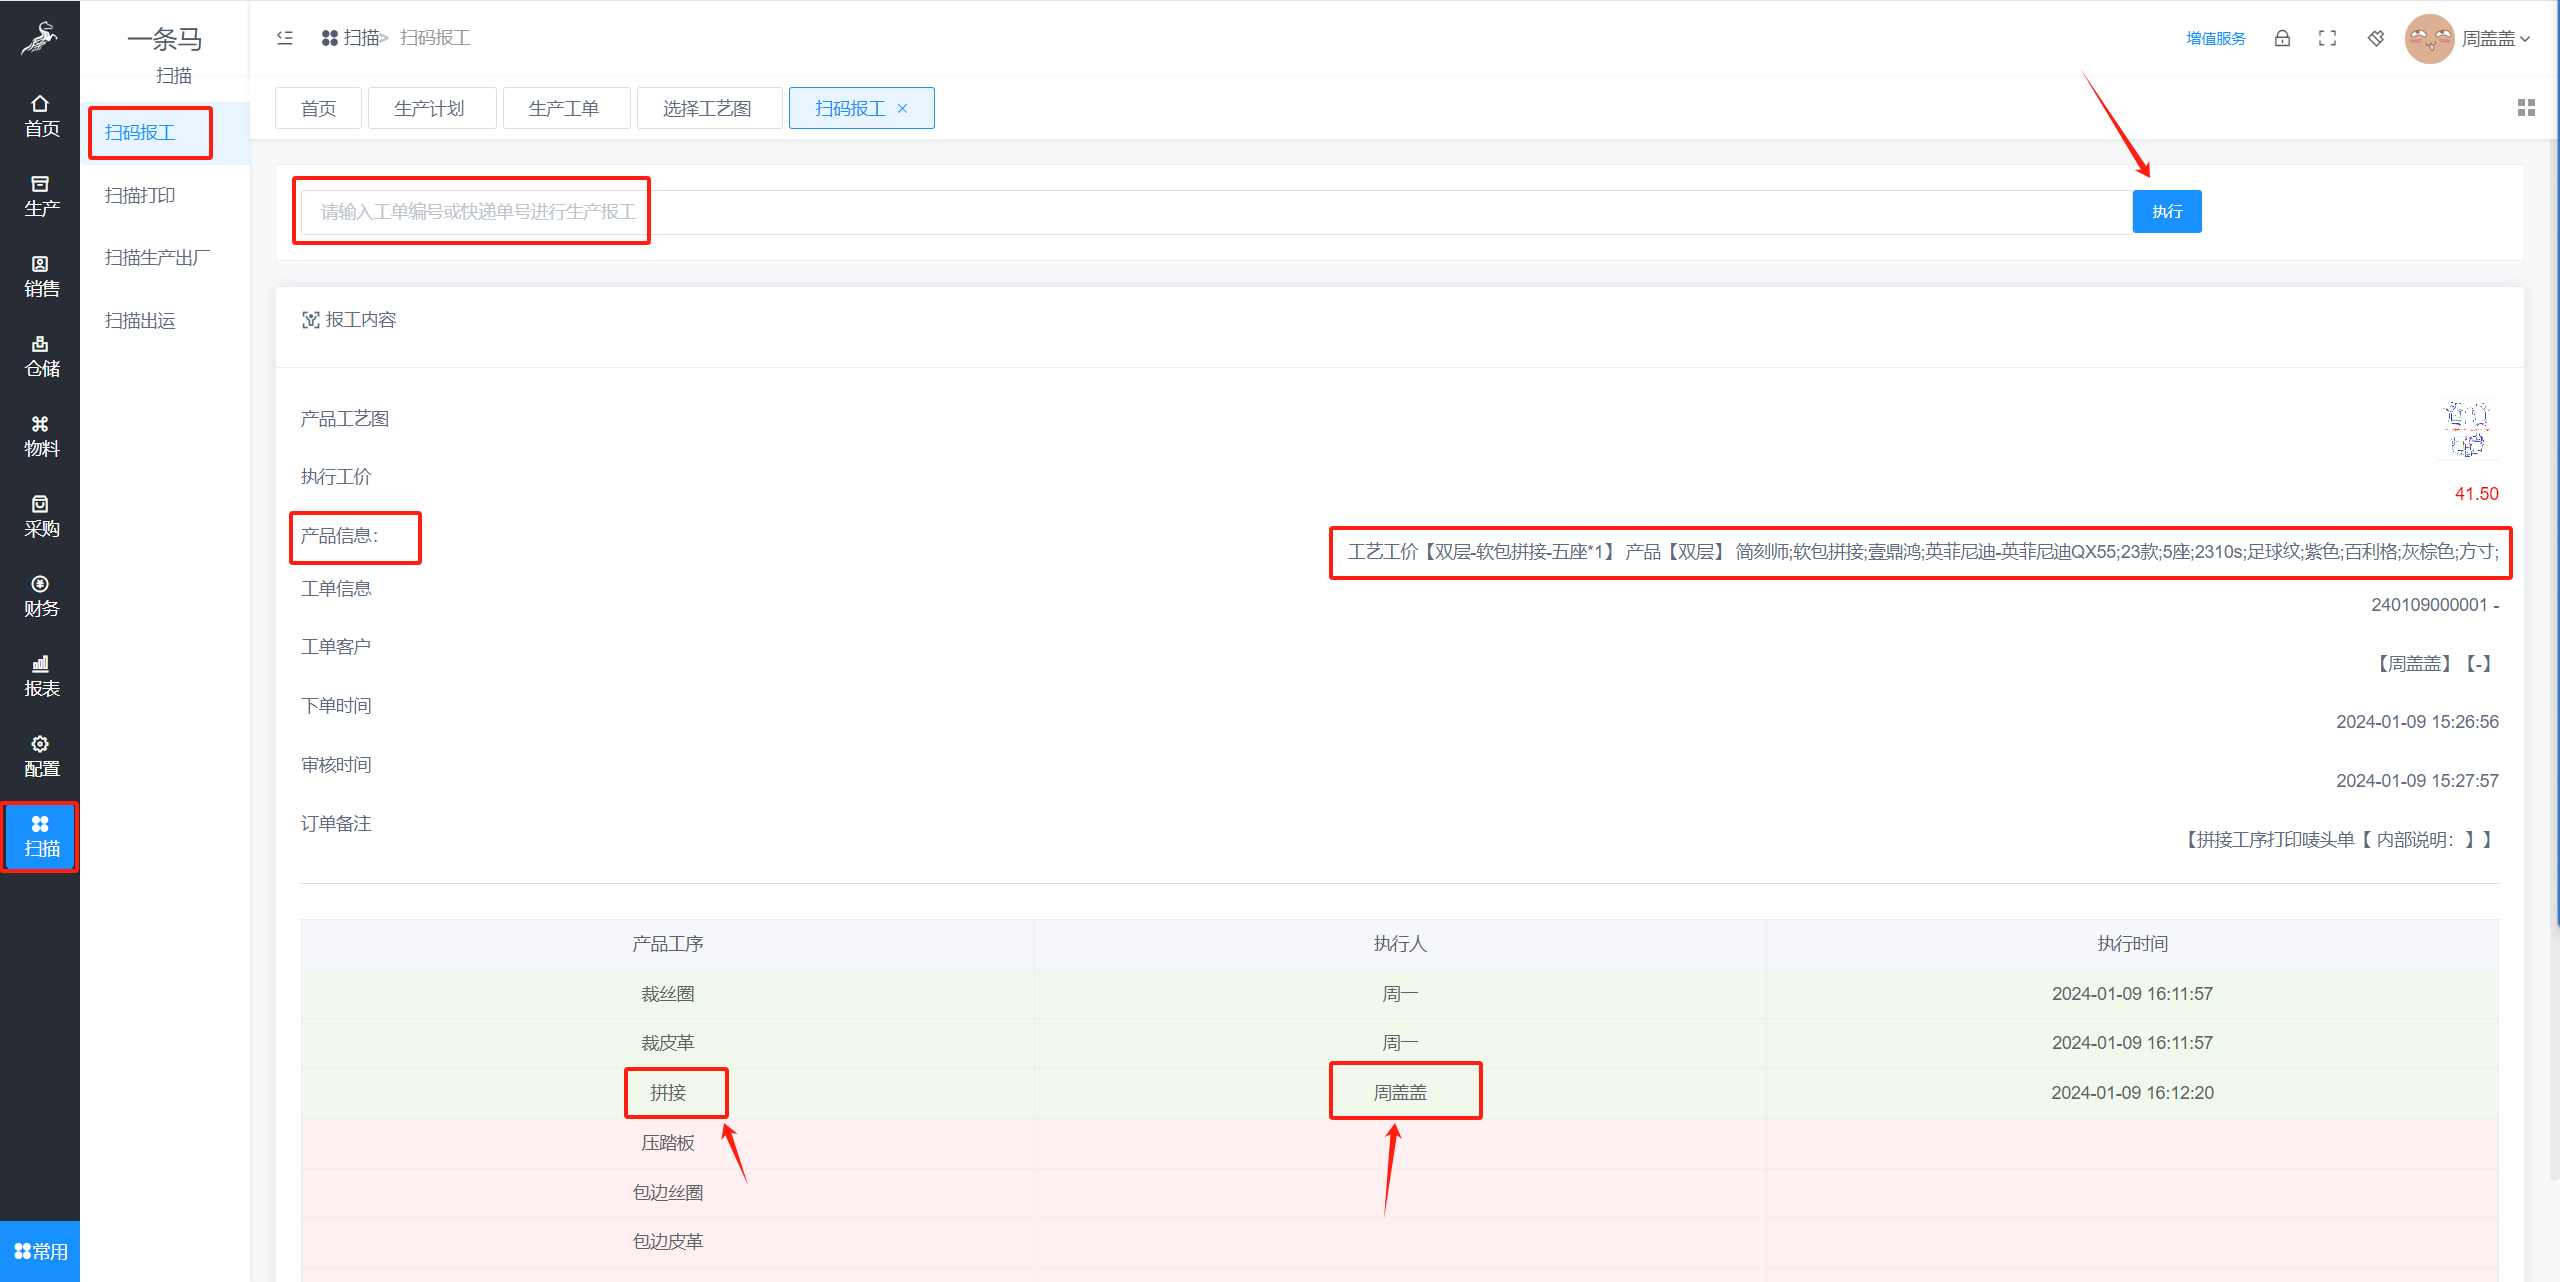Toggle fullscreen mode icon
Screen dimensions: 2560x1282
tap(2327, 38)
